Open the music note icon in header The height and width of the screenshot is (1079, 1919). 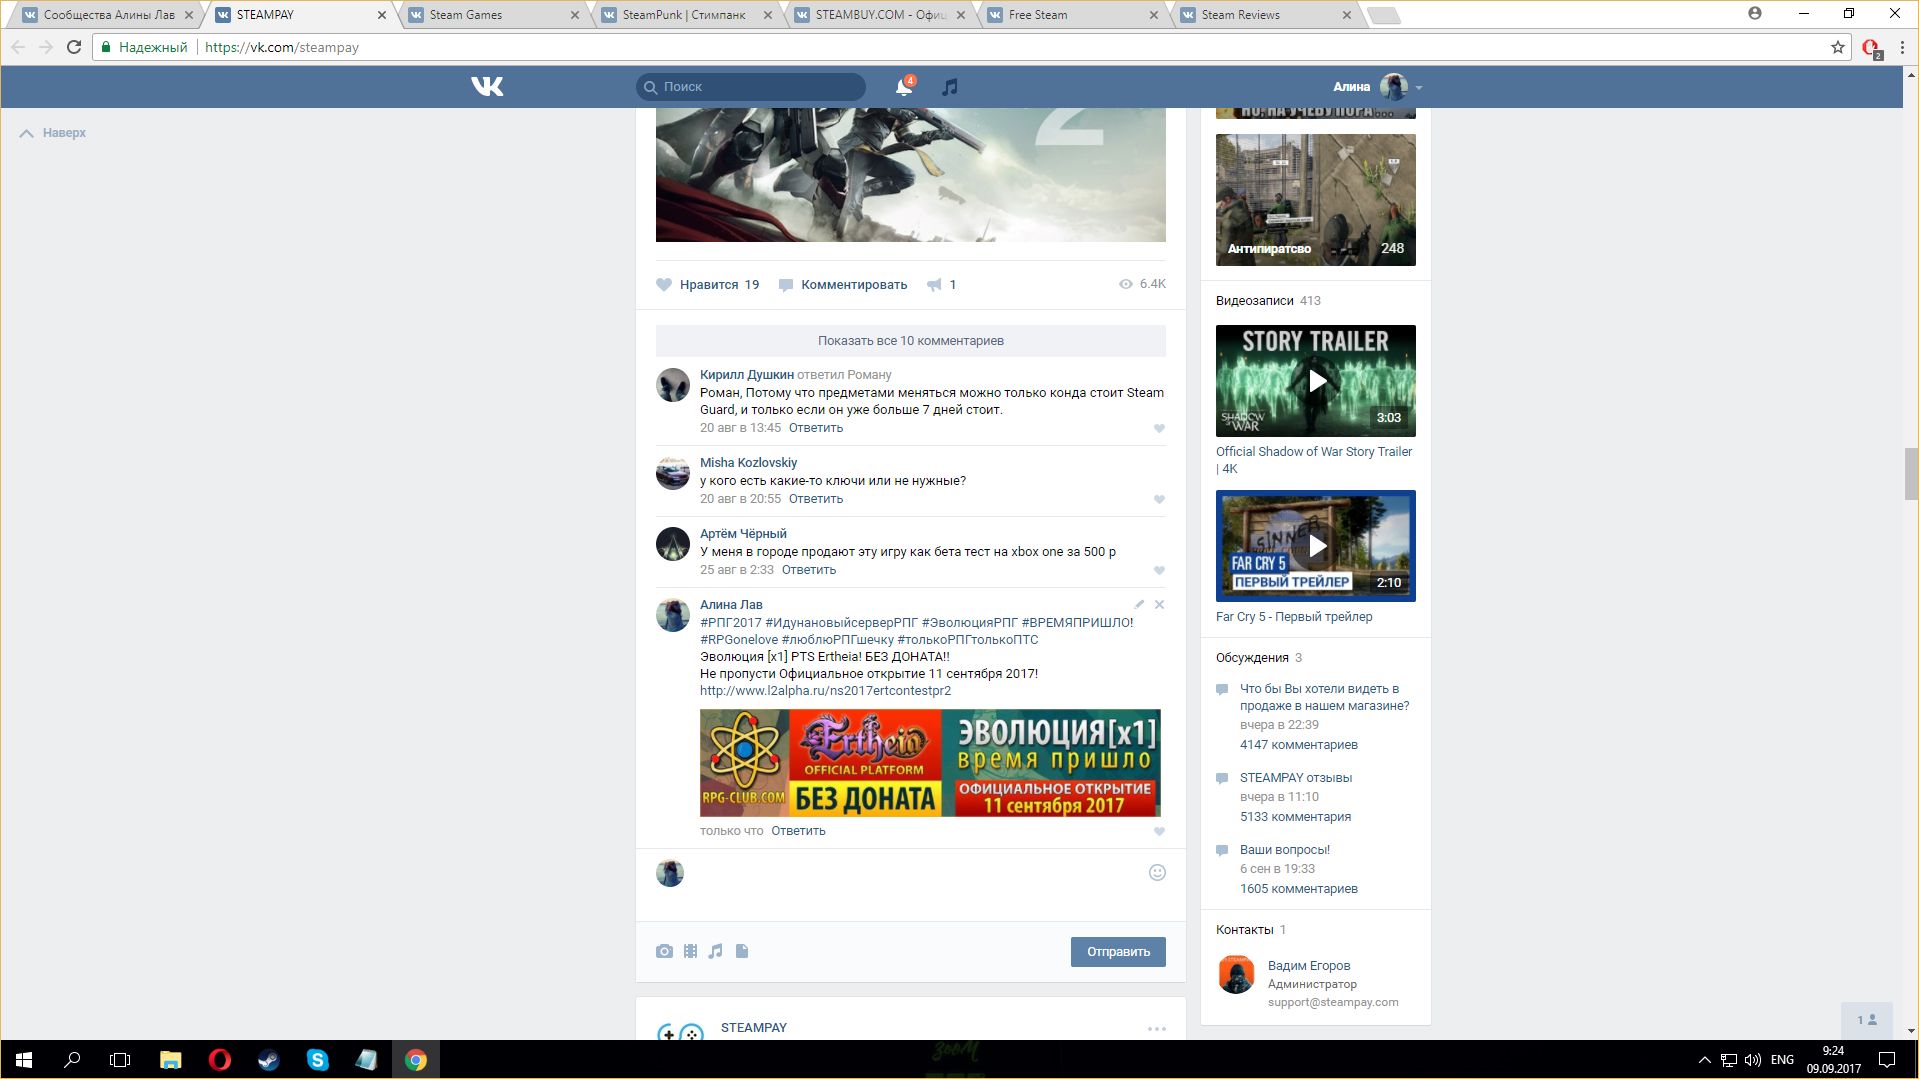(x=950, y=87)
